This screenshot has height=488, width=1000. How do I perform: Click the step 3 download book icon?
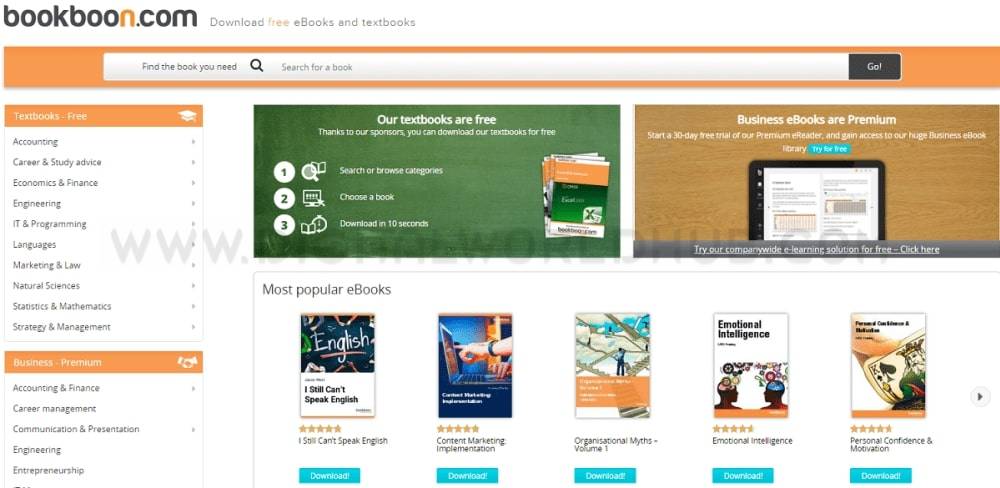point(313,225)
